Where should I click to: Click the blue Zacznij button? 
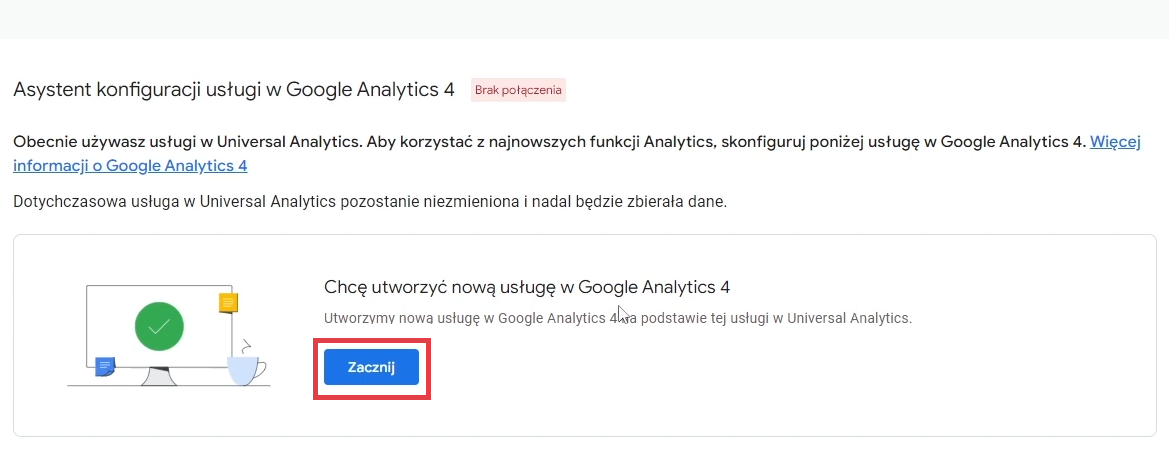click(371, 368)
